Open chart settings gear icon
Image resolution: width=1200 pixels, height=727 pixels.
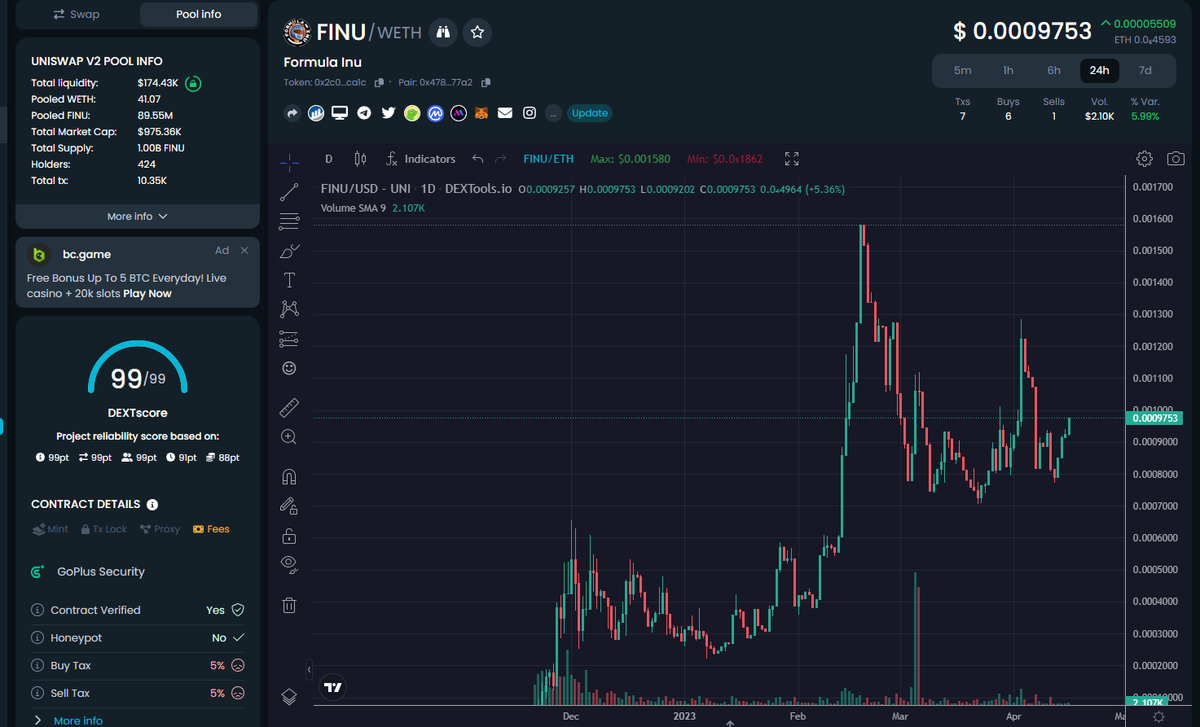tap(1145, 159)
